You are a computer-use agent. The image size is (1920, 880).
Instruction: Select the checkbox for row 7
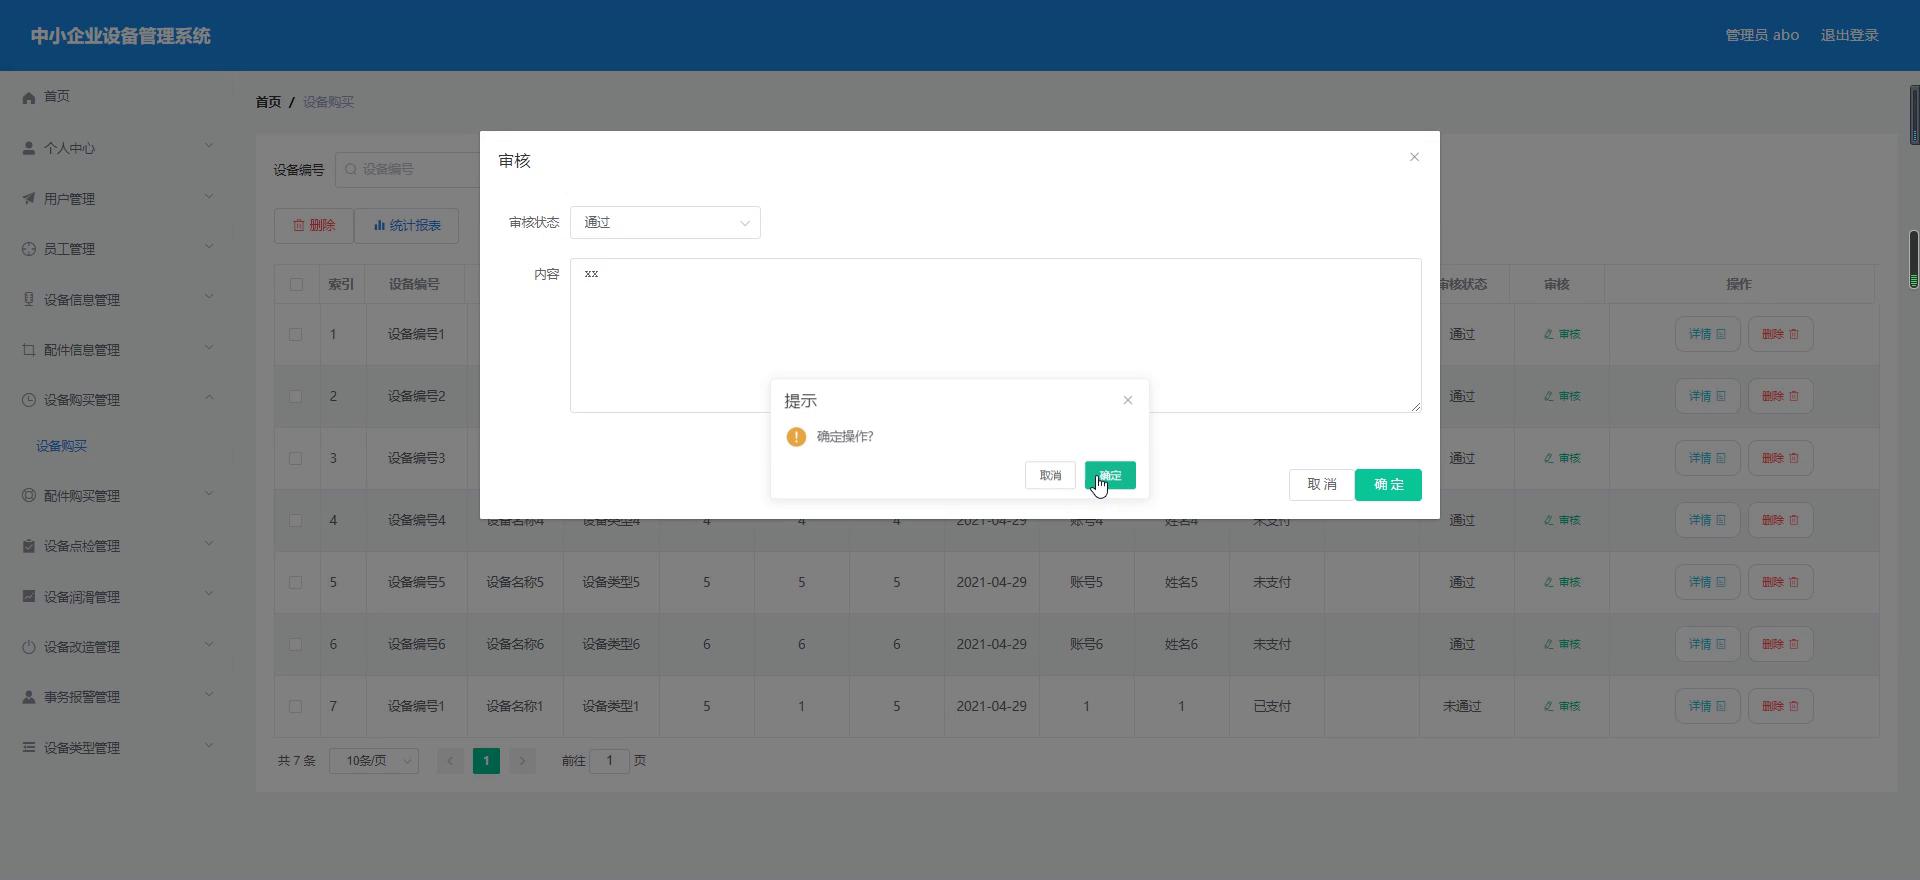coord(295,706)
